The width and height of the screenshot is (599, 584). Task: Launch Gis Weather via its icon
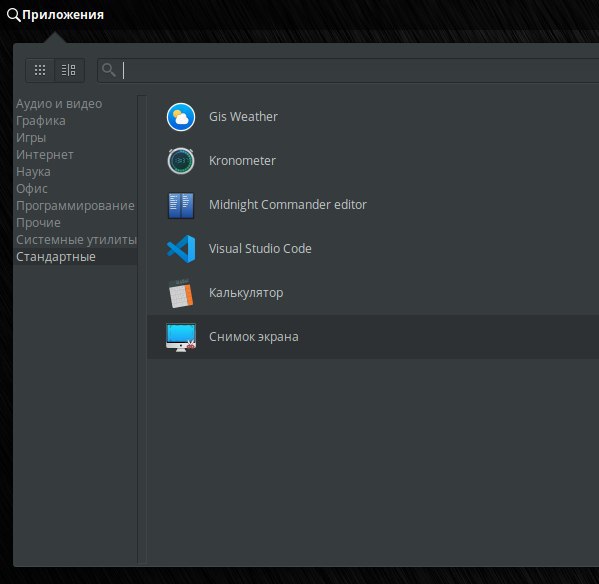[x=181, y=117]
